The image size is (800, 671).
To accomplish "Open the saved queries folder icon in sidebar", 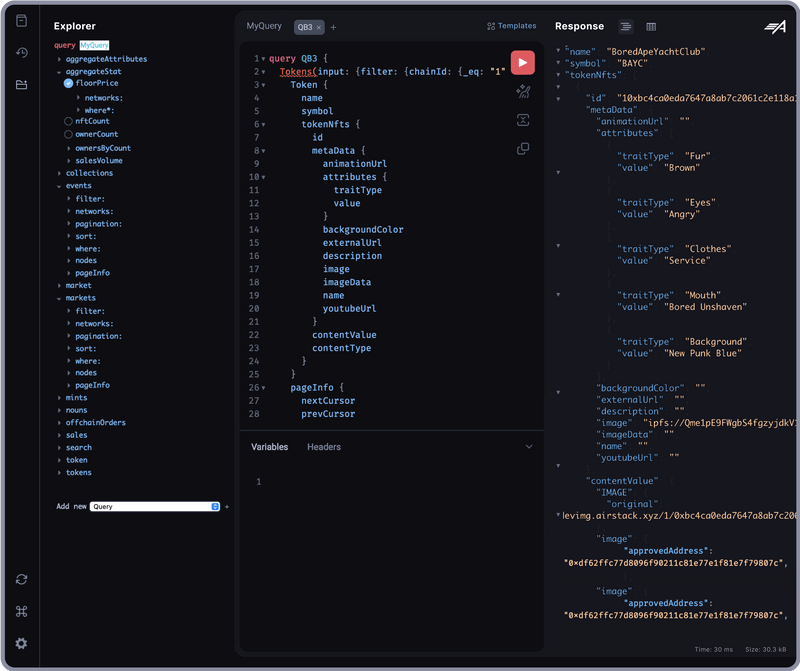I will tap(21, 86).
